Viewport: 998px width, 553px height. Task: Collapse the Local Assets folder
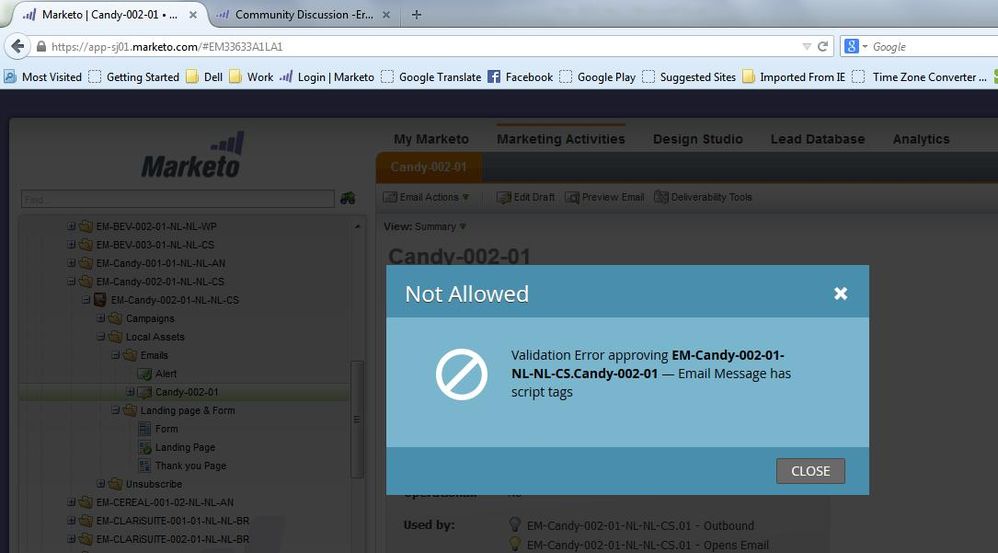click(101, 336)
